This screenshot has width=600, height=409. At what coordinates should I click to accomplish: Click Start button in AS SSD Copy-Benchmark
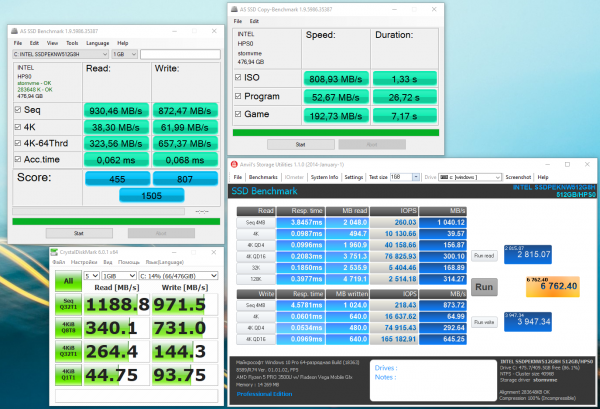click(301, 144)
